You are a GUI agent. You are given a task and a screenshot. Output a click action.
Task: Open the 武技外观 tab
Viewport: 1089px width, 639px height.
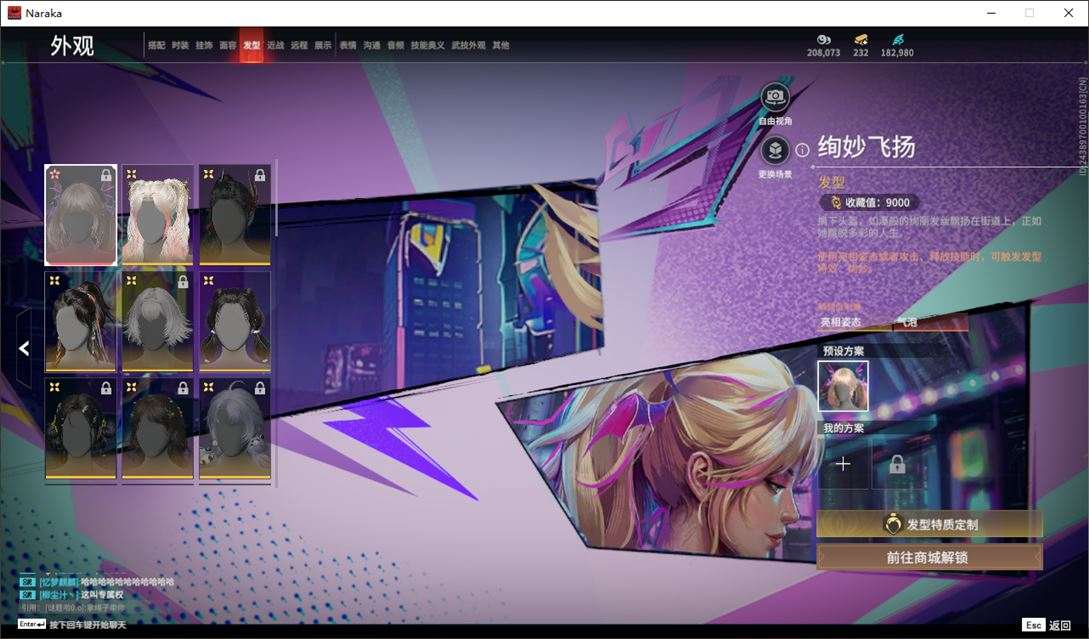(469, 45)
